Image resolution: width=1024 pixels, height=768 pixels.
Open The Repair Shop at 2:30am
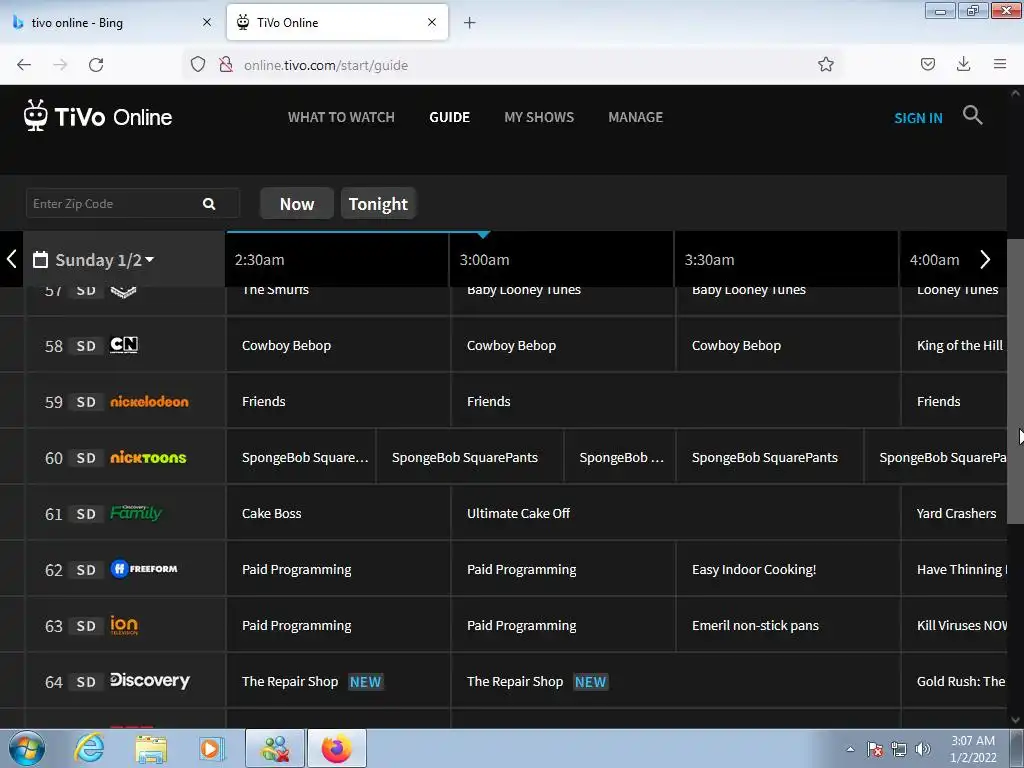338,681
